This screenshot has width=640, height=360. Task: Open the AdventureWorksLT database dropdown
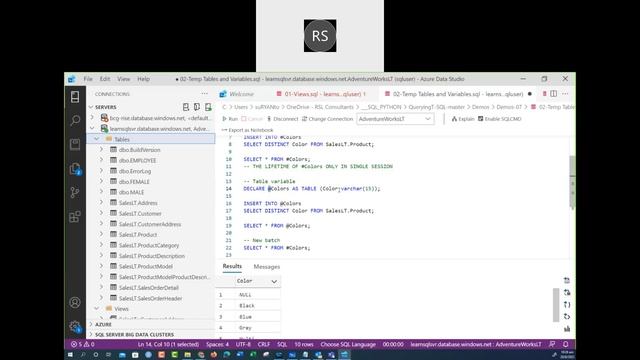[x=395, y=119]
